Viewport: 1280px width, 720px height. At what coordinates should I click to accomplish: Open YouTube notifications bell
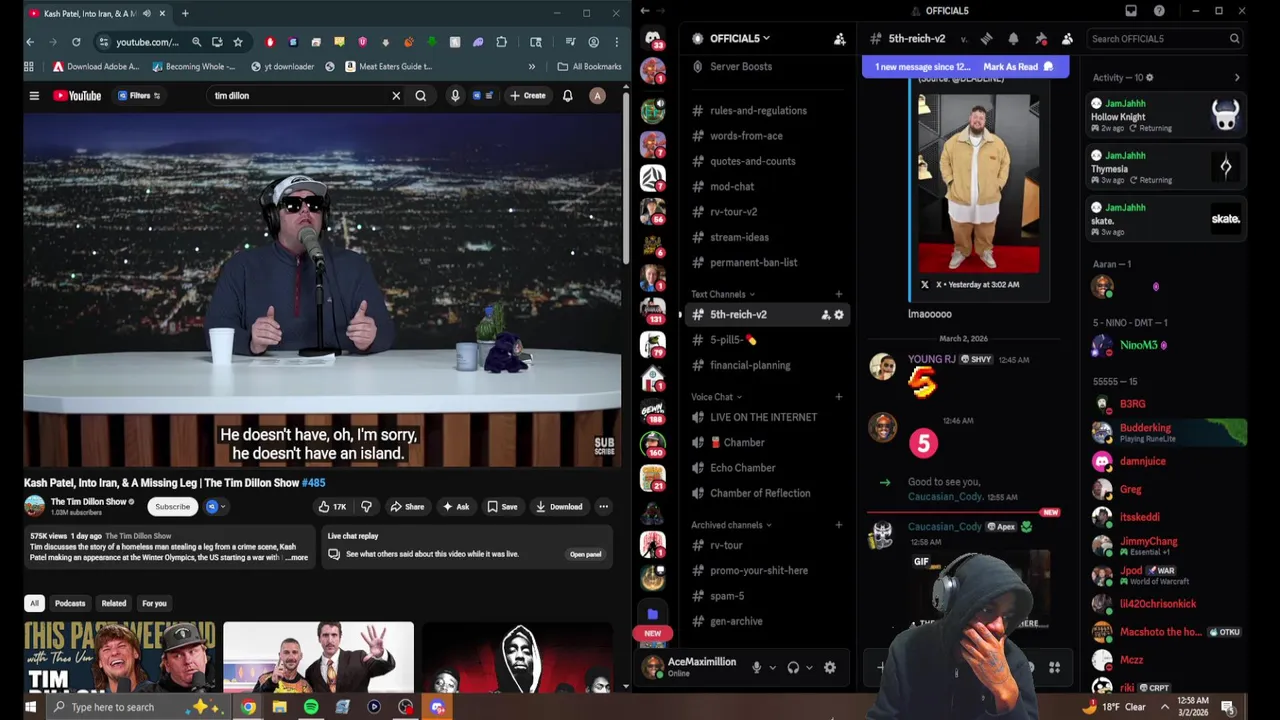pyautogui.click(x=567, y=96)
